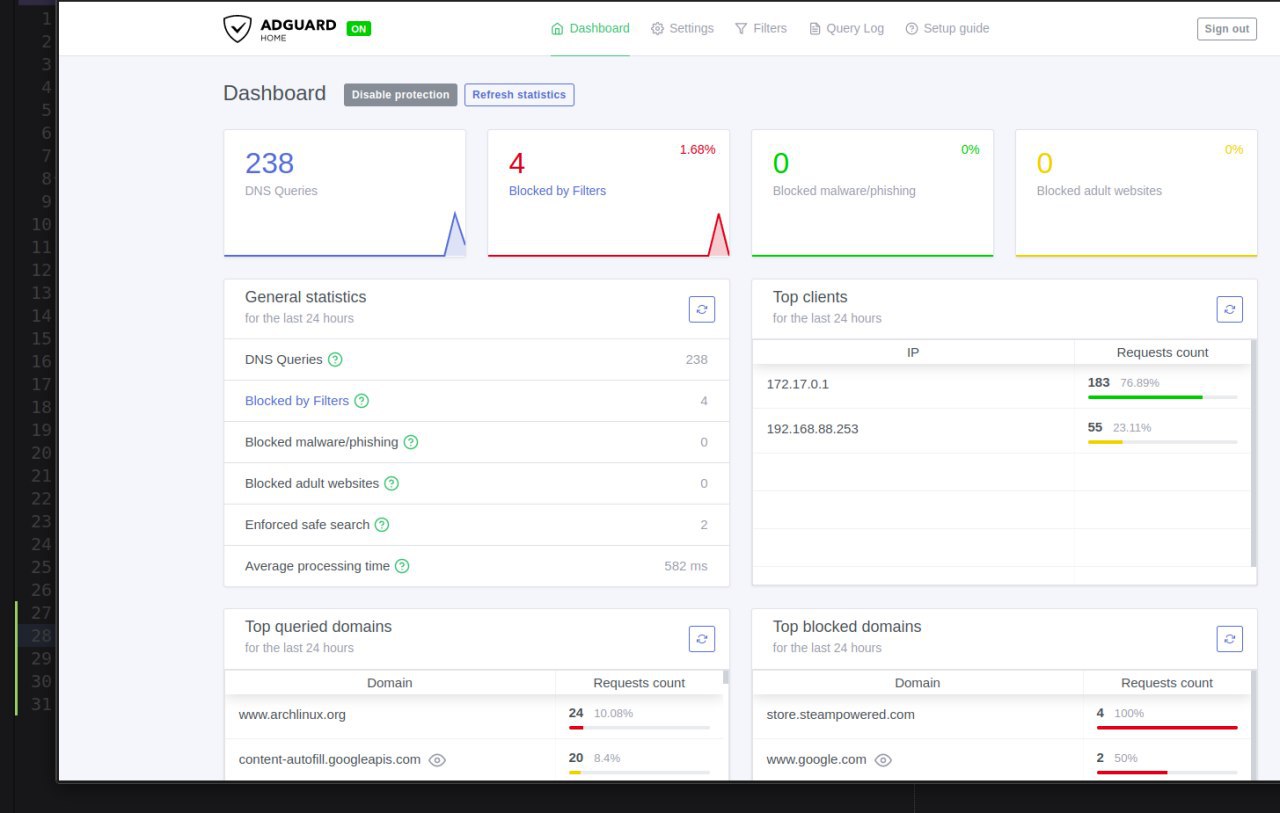Click www.archlinux.org domain row

tap(474, 716)
